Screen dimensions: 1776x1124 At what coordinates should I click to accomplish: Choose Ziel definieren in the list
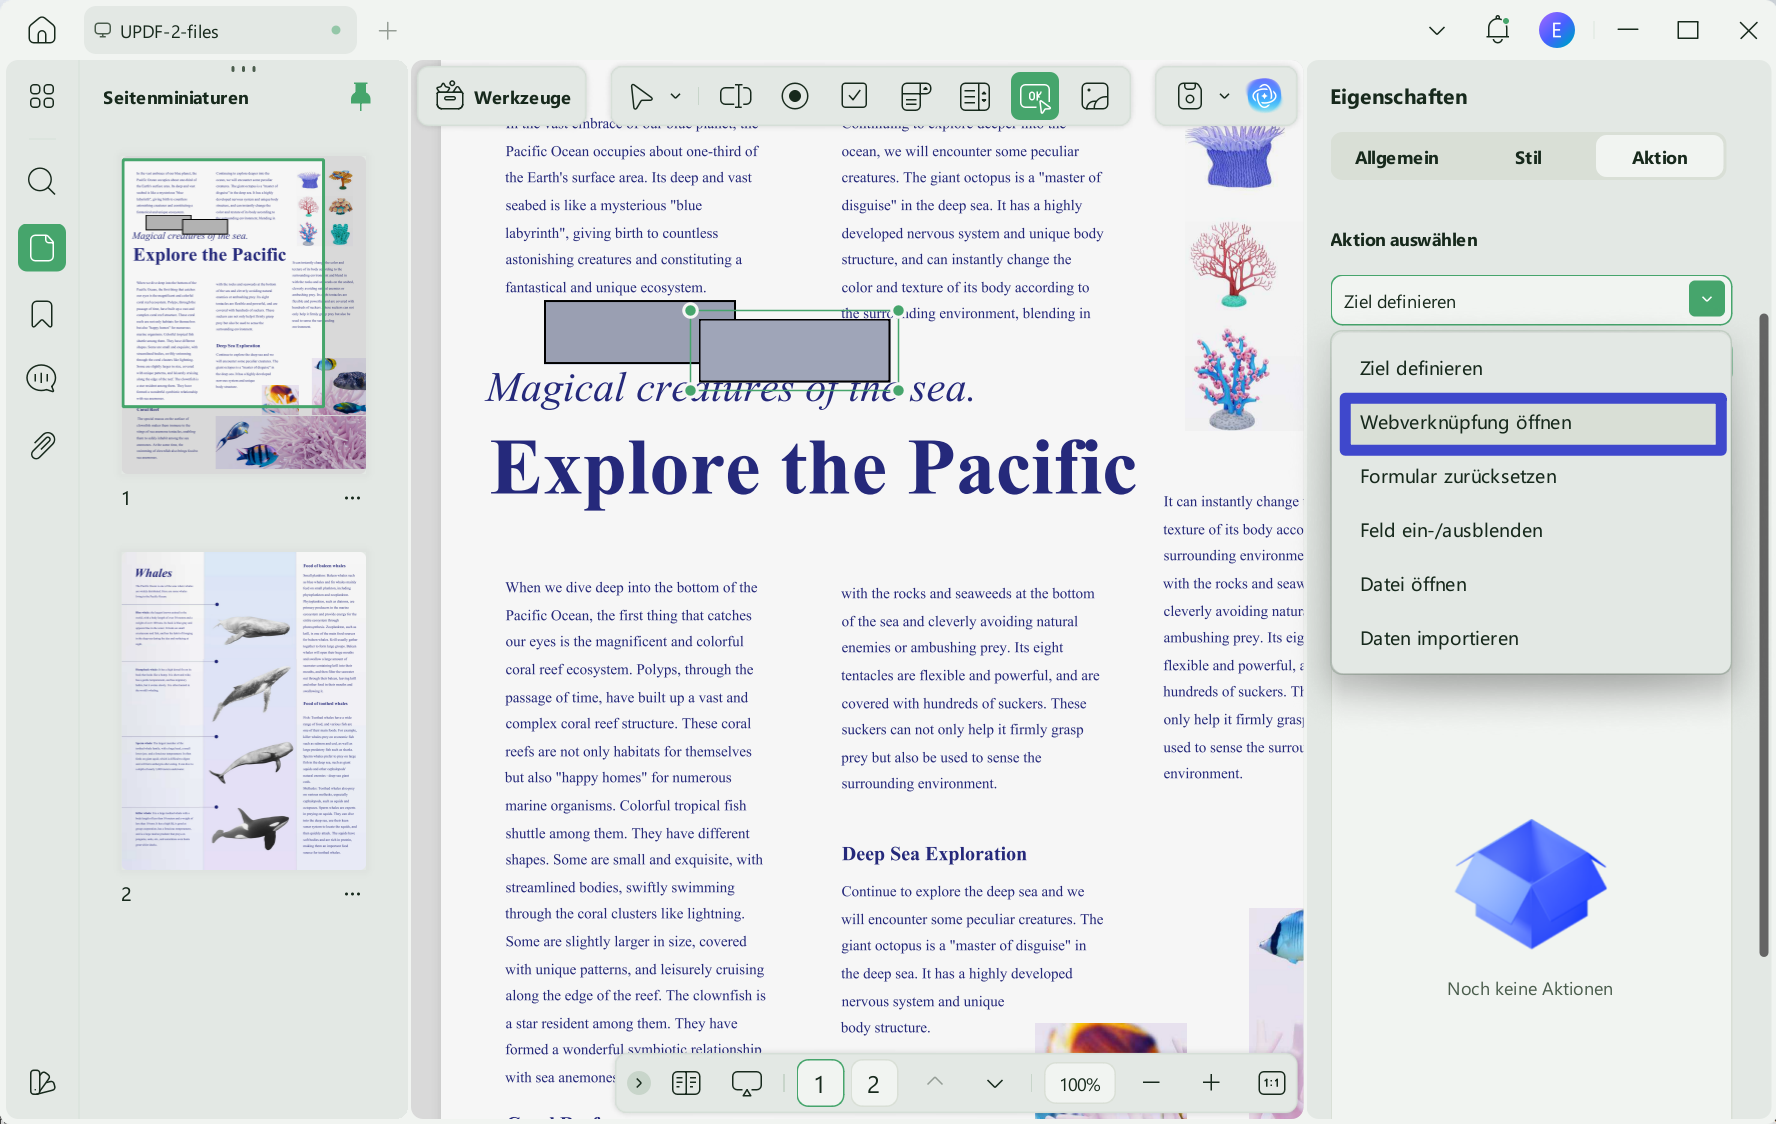1531,368
